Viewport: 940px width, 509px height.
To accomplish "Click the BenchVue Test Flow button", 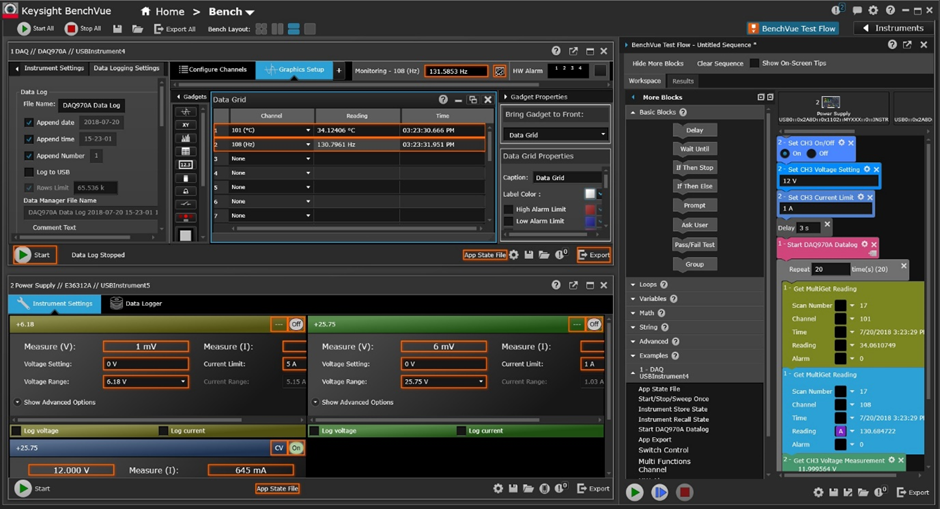I will point(792,28).
